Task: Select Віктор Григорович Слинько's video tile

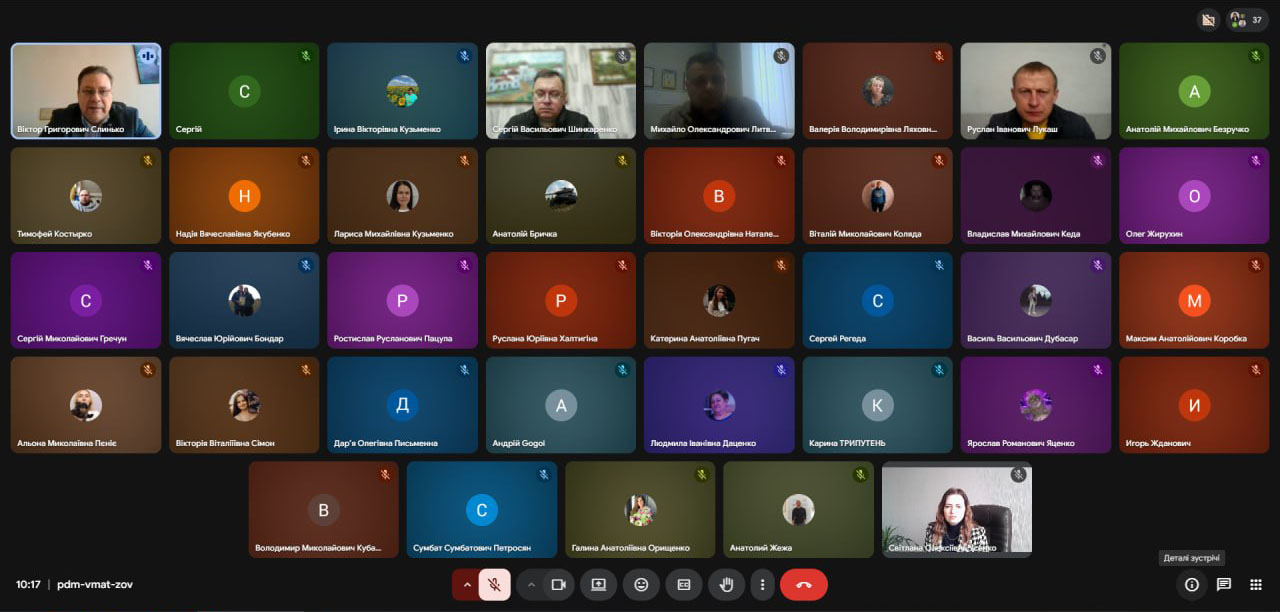Action: pos(85,90)
